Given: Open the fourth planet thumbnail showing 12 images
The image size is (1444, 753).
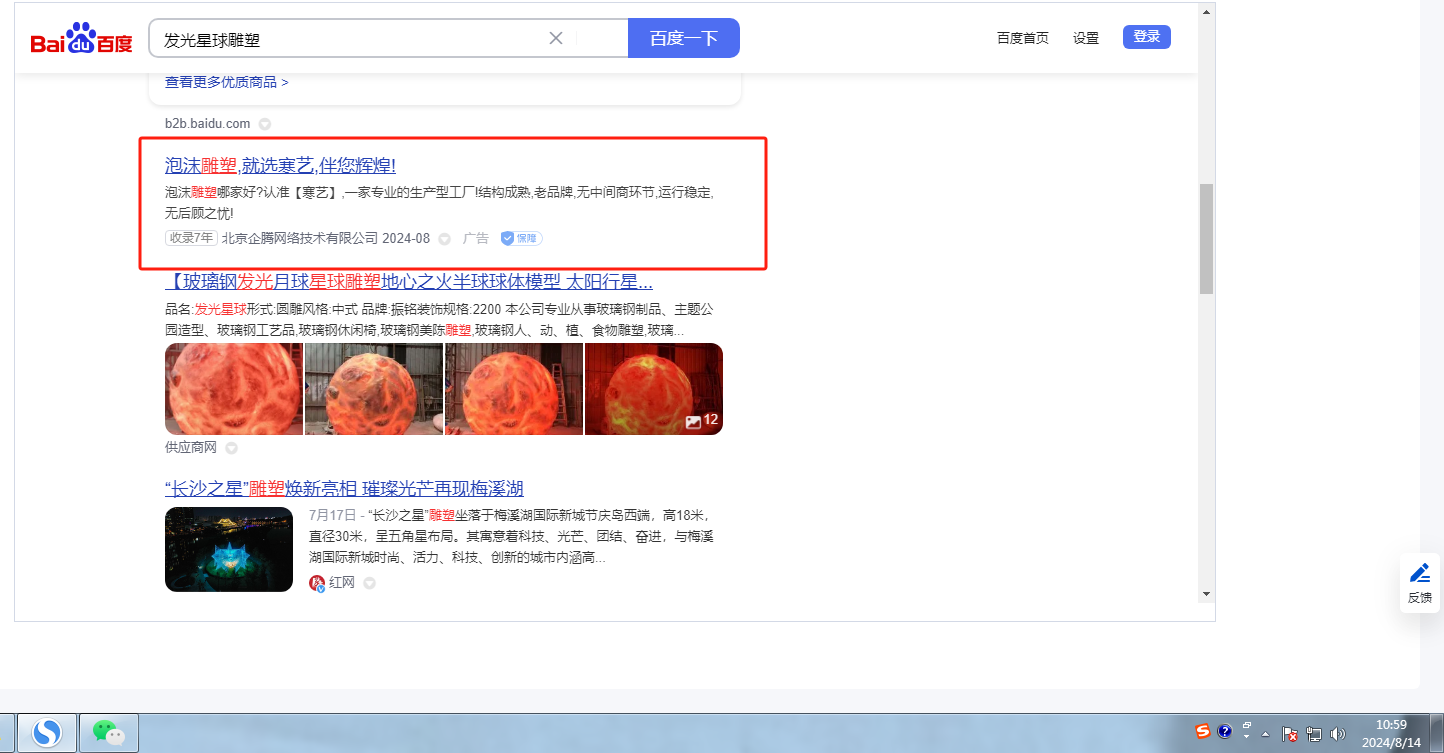Looking at the screenshot, I should (654, 389).
